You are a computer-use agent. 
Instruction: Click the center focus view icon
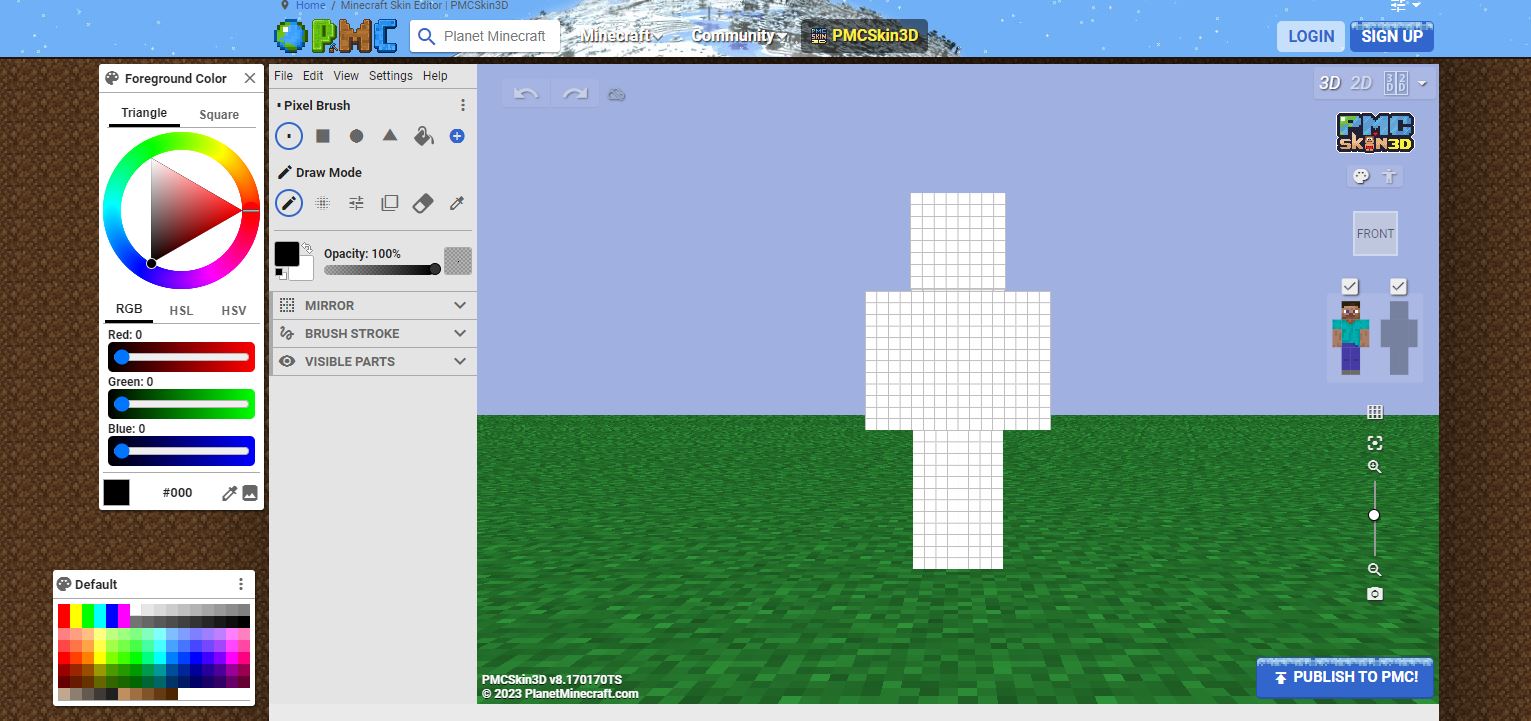coord(1375,443)
